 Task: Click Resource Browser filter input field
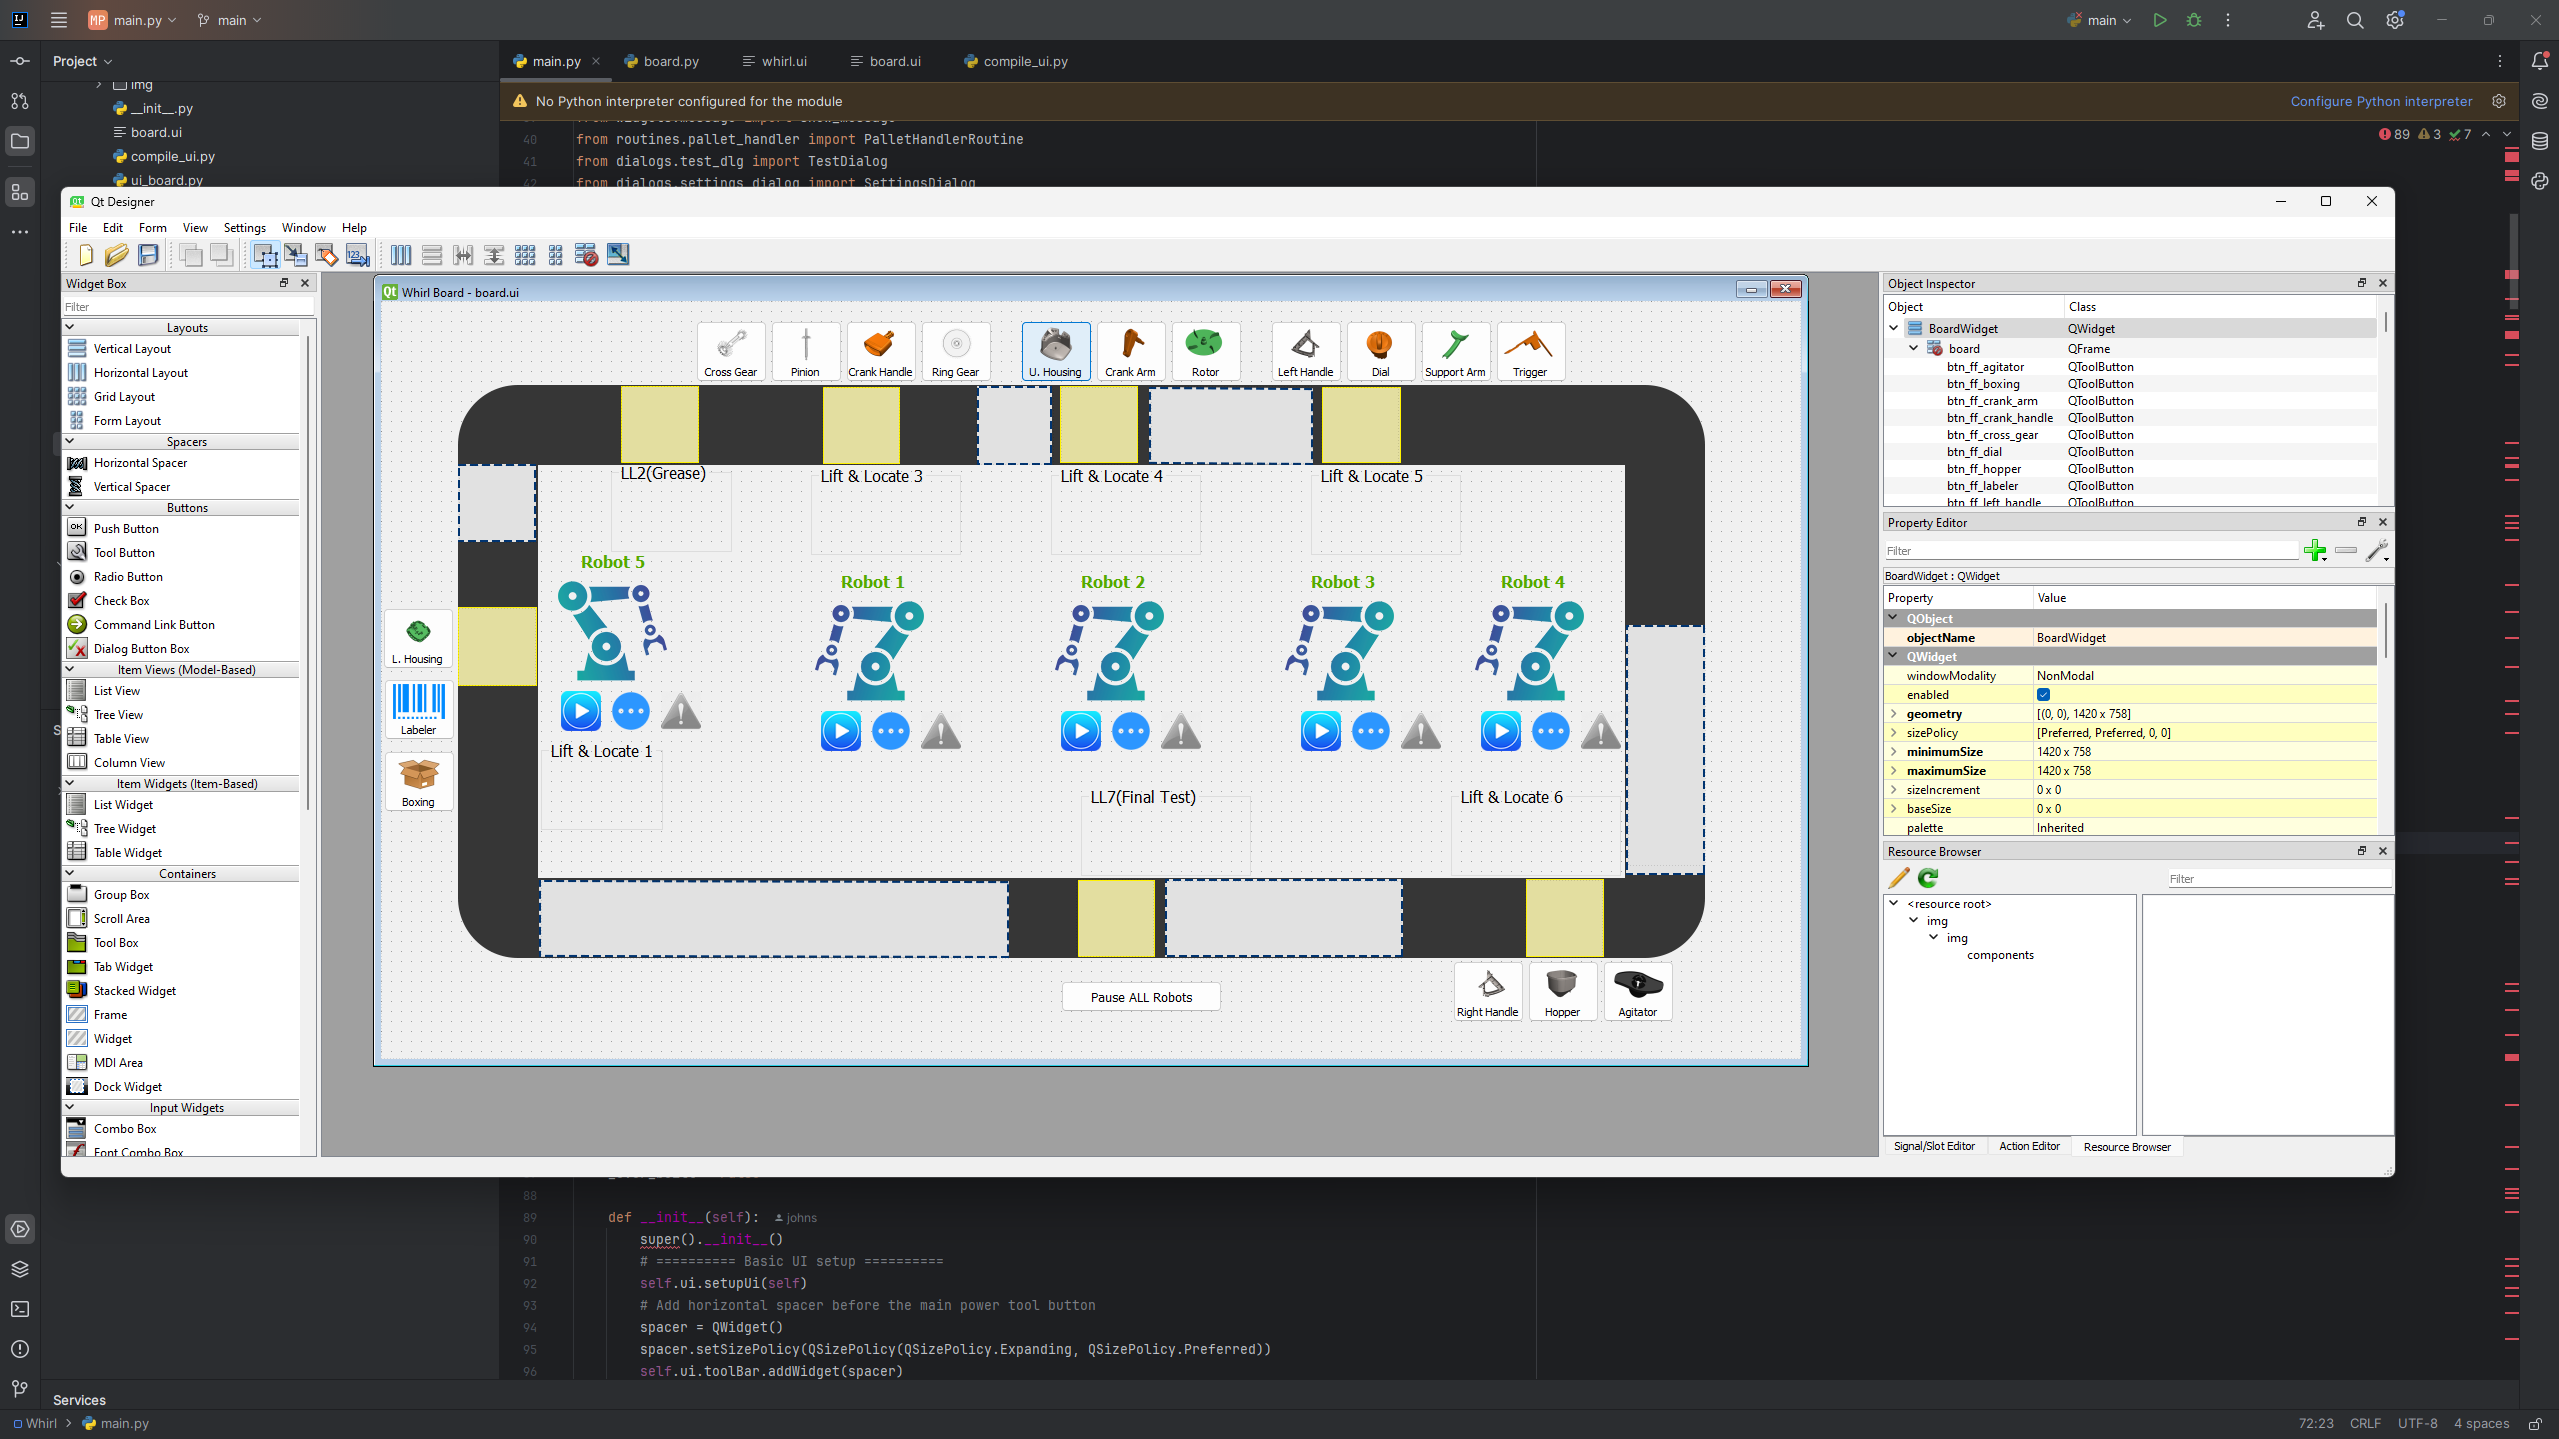pos(2278,879)
